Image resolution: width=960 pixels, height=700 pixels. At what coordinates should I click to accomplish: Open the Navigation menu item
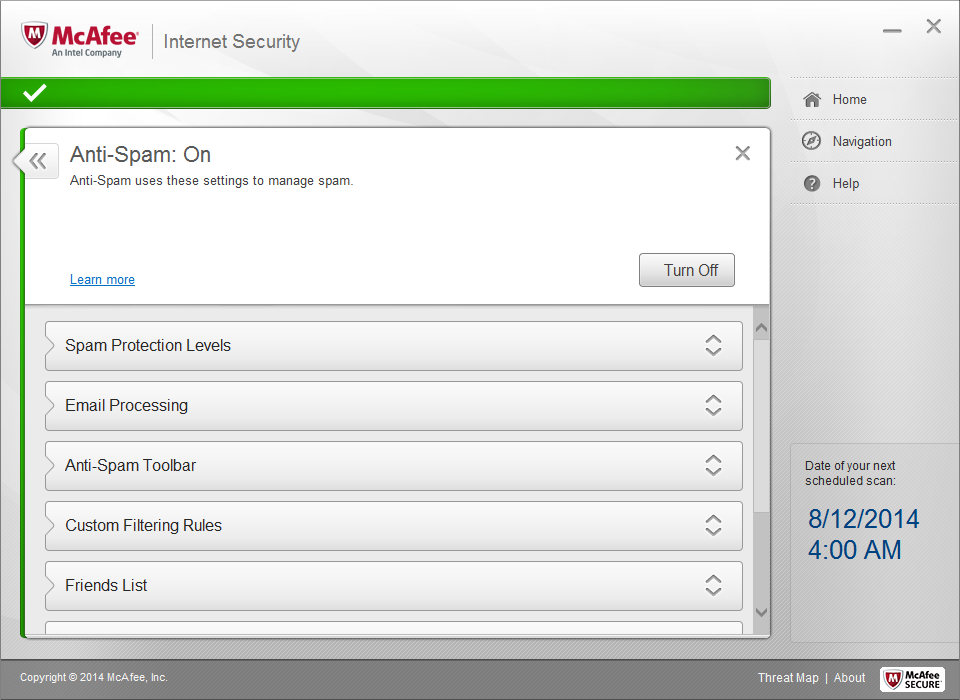(x=861, y=141)
